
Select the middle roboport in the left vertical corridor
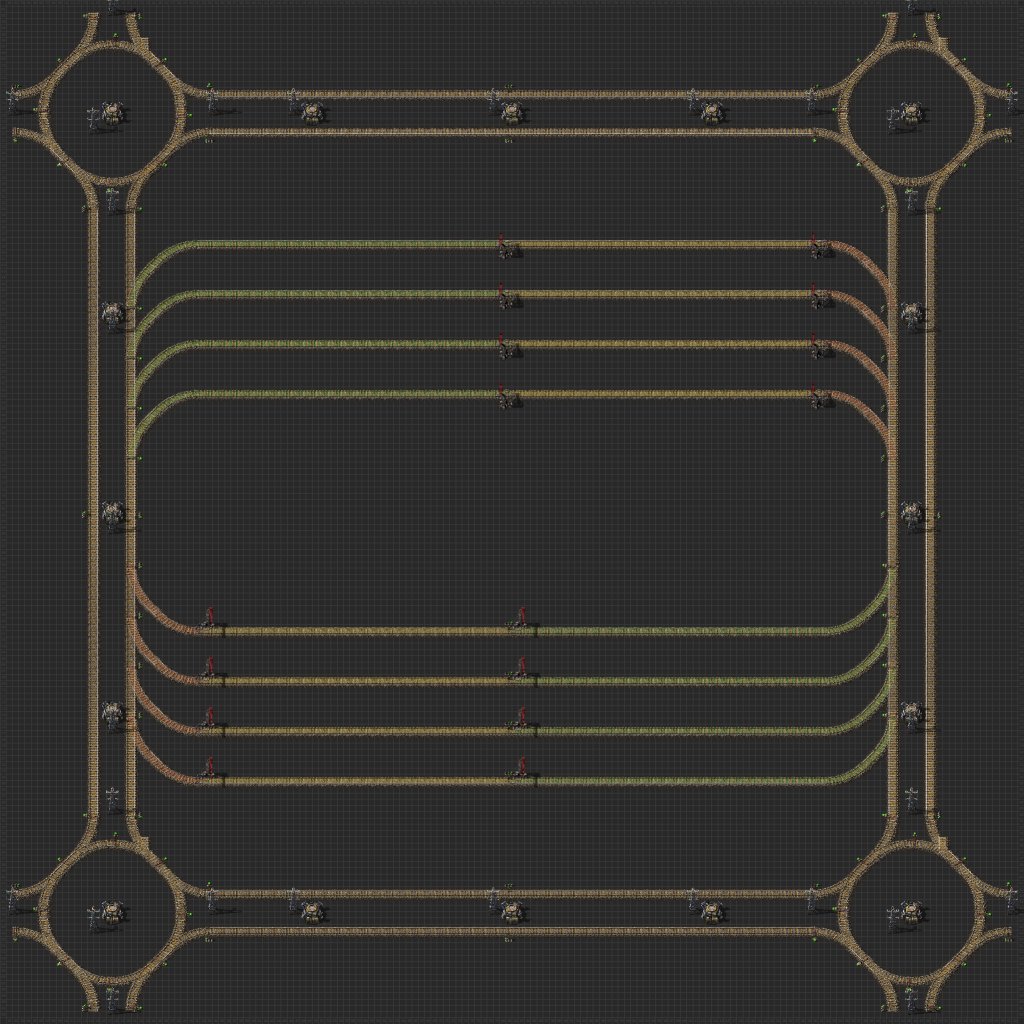(x=113, y=513)
